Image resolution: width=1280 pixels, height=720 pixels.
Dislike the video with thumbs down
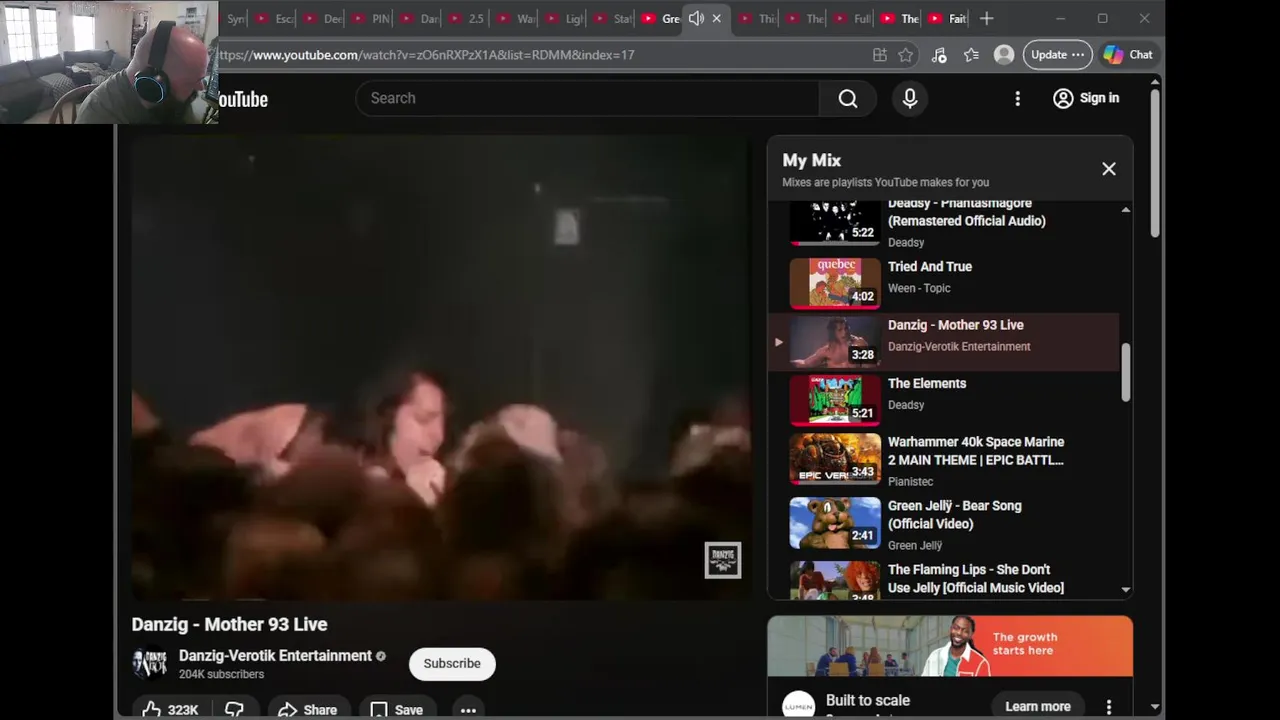click(234, 709)
